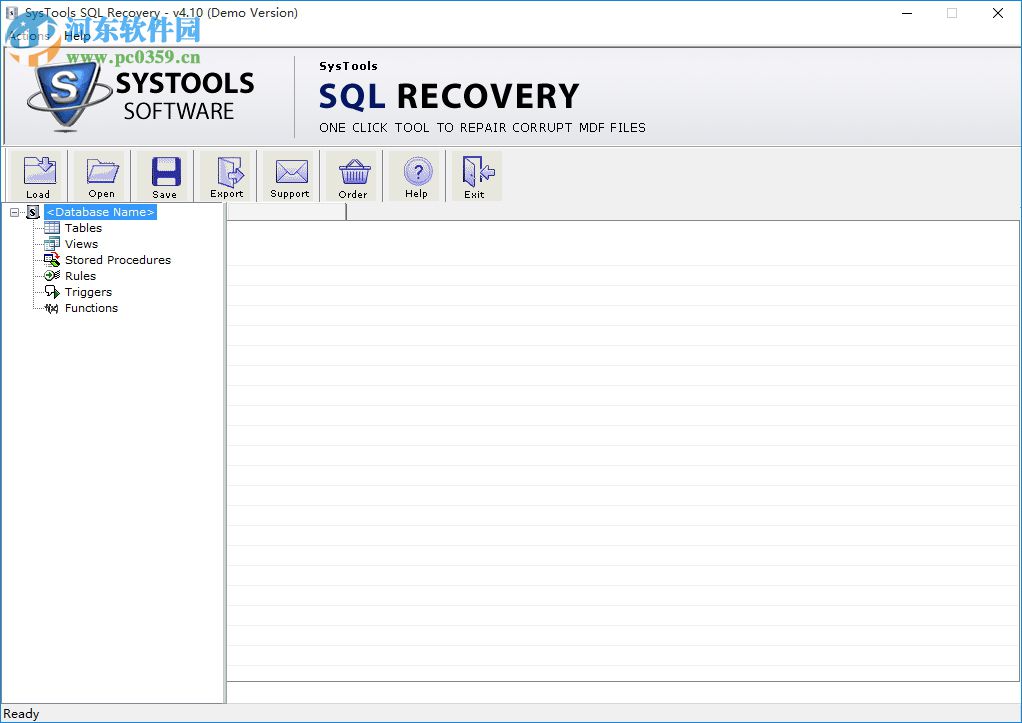Open the Help menu

(x=77, y=35)
